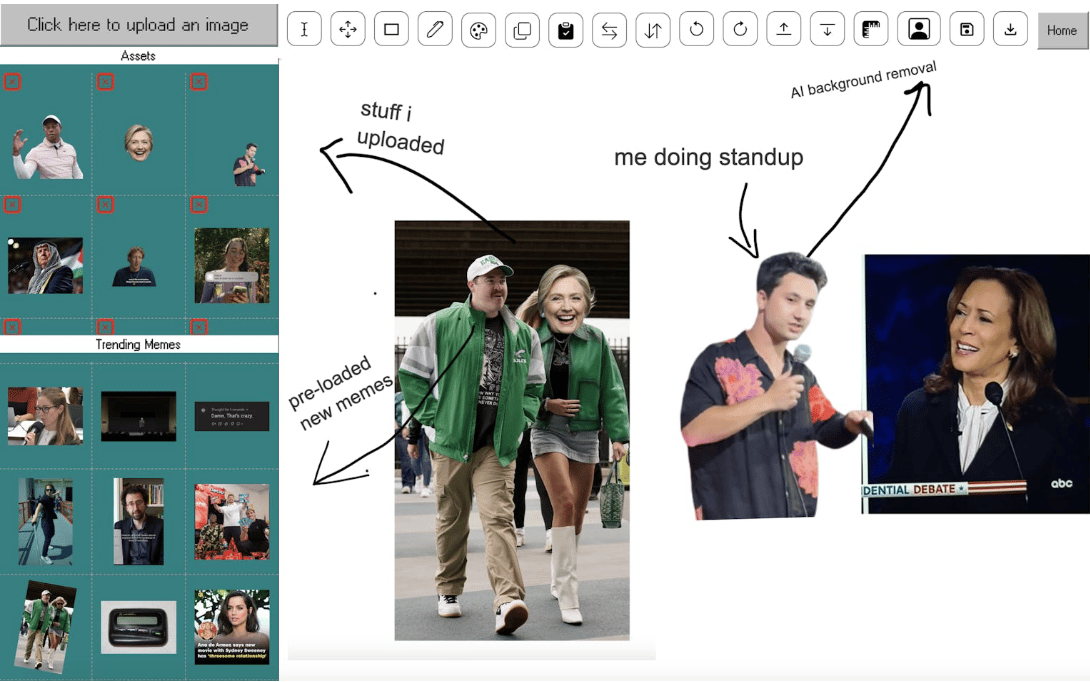
Task: Select the woman holding phone outdoors asset
Action: point(232,266)
